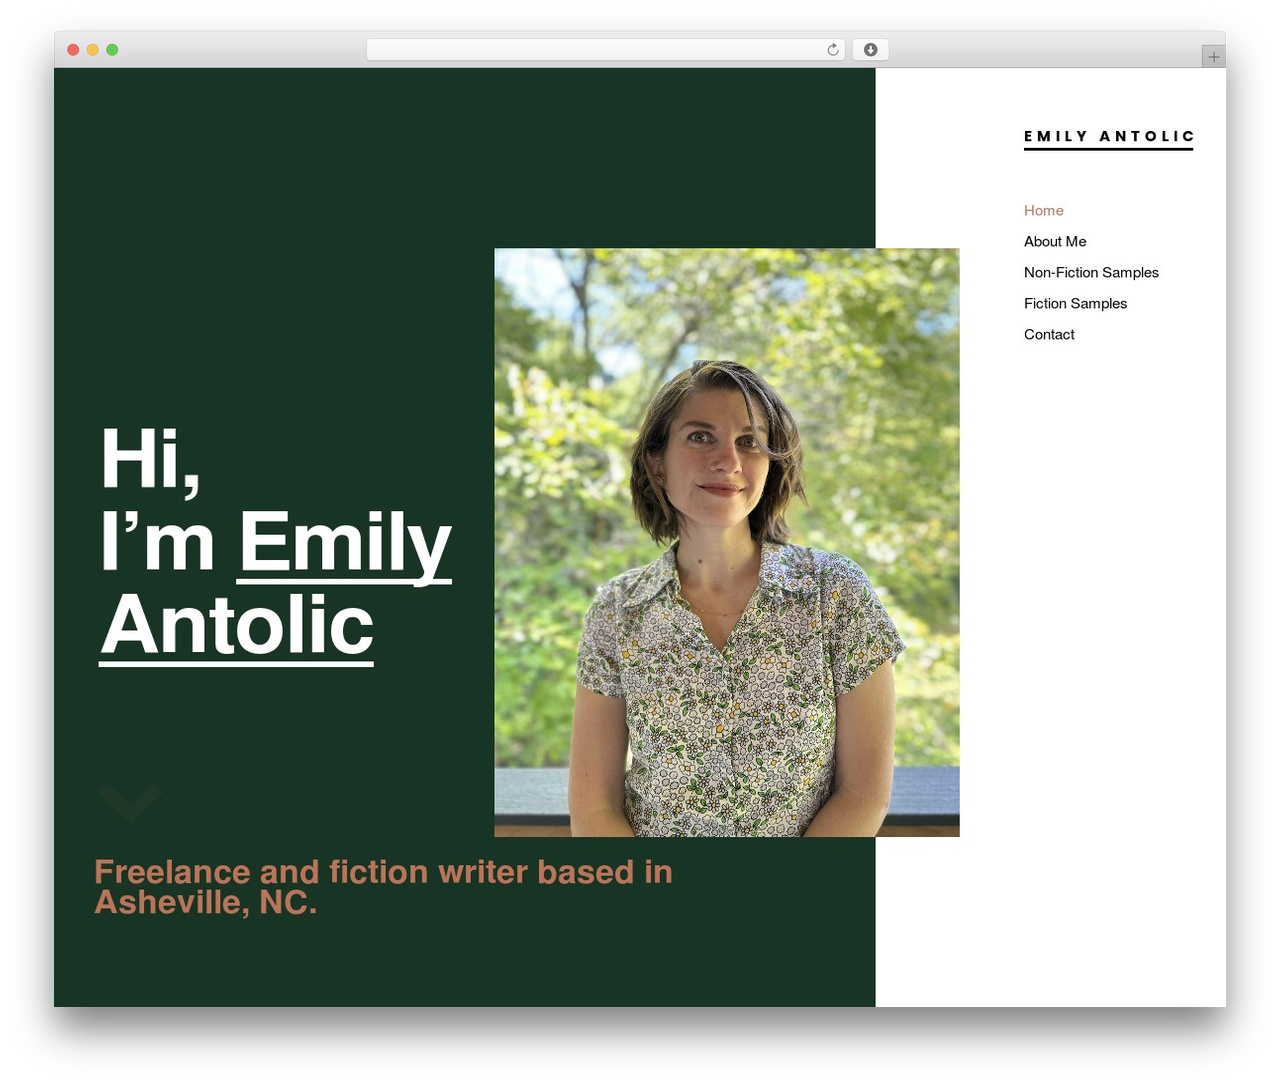Open the Home menu item

tap(1043, 210)
